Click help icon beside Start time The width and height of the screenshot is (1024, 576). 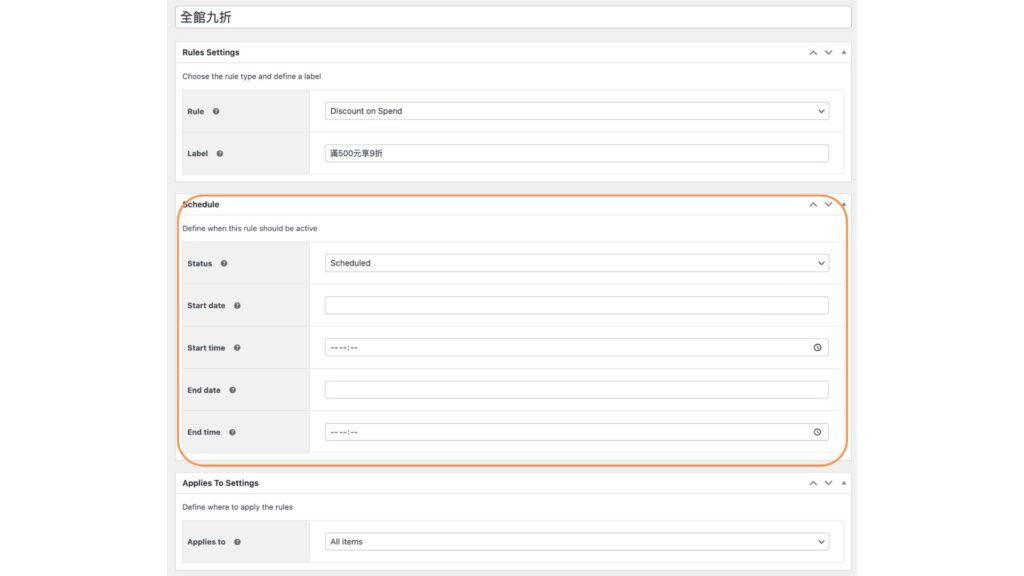237,348
